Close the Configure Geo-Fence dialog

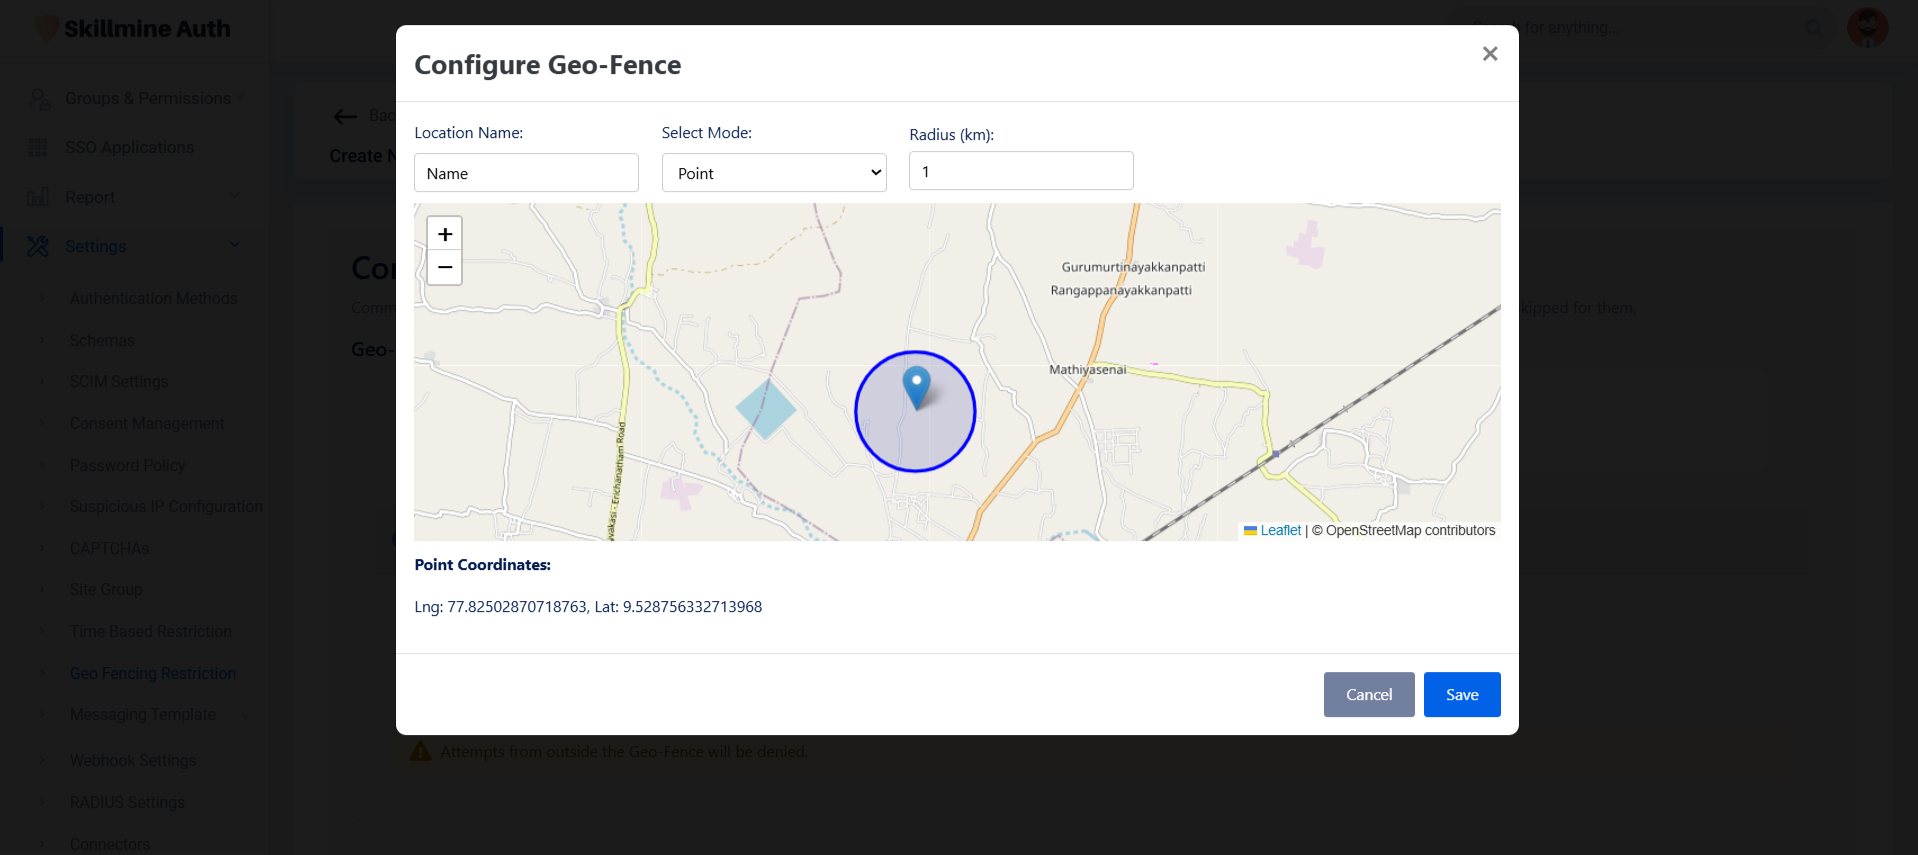[x=1489, y=54]
